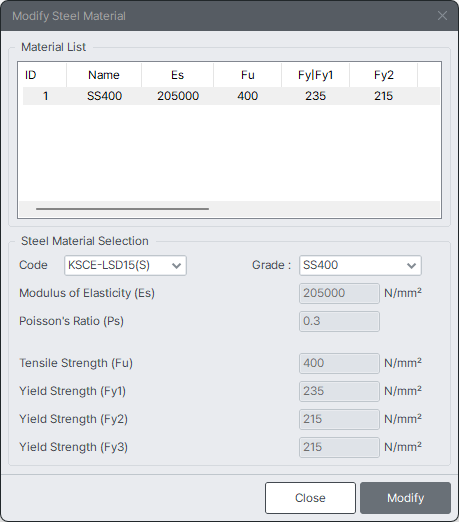Sort by the Name column header

pyautogui.click(x=104, y=75)
